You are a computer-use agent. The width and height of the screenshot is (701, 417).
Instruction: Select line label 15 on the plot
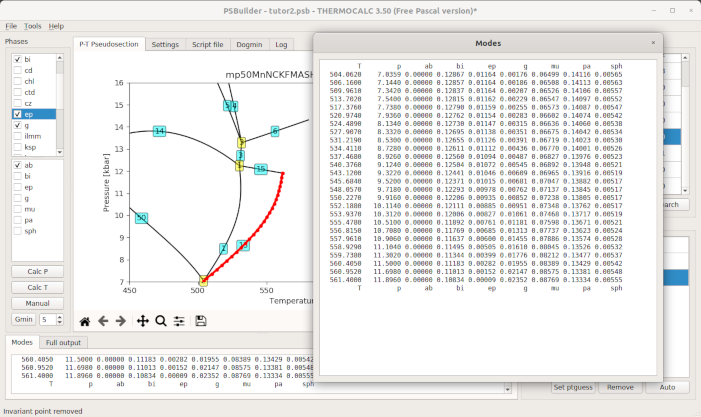(261, 169)
